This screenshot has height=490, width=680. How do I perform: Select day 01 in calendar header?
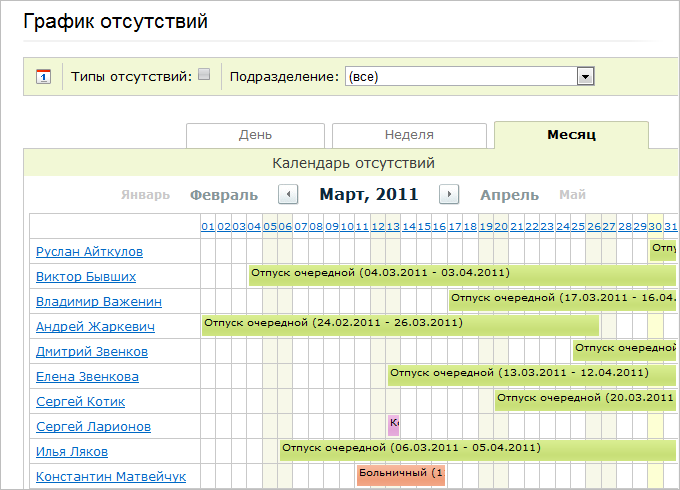click(x=208, y=227)
